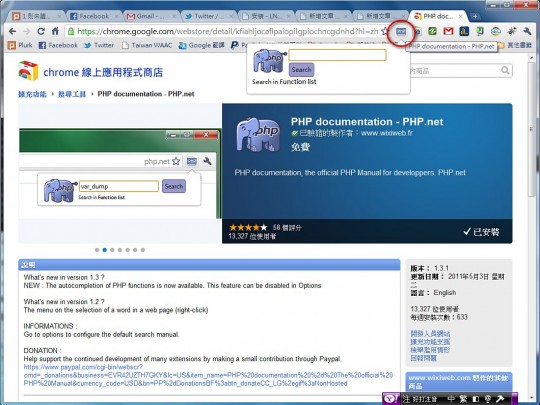This screenshot has height=405, width=540.
Task: Select the last screenshot carousel dot
Action: pos(143,250)
